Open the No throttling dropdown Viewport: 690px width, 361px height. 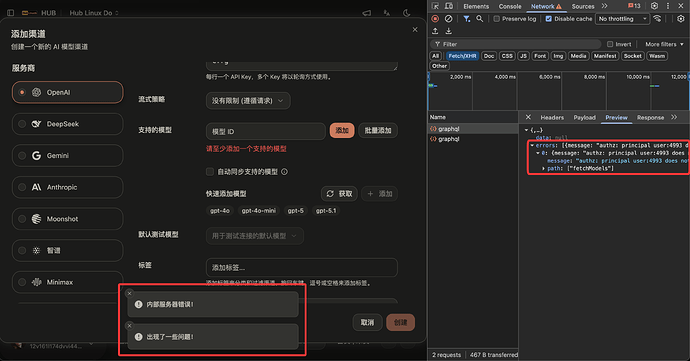(623, 19)
